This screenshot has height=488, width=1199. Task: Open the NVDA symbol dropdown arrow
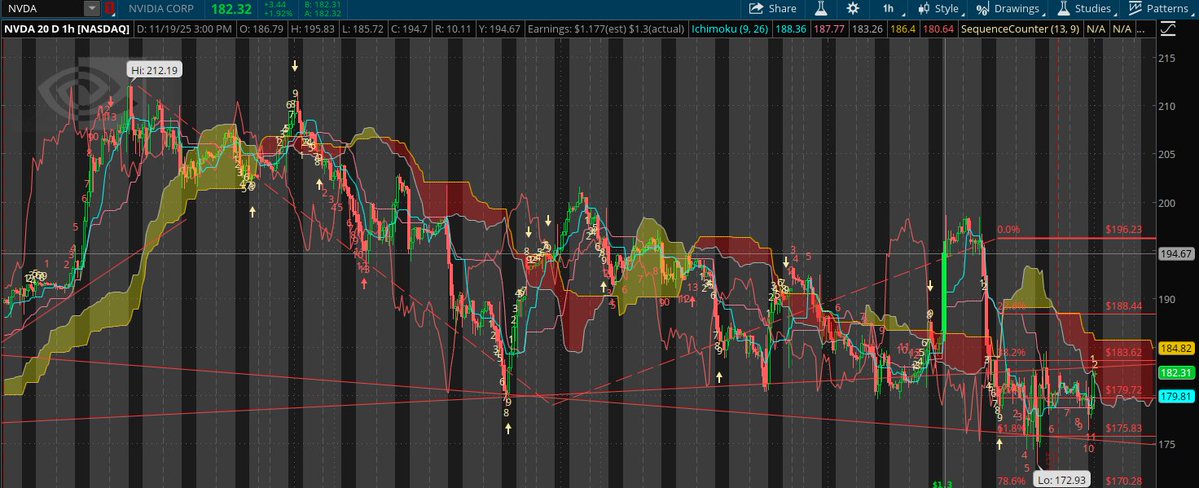[93, 8]
